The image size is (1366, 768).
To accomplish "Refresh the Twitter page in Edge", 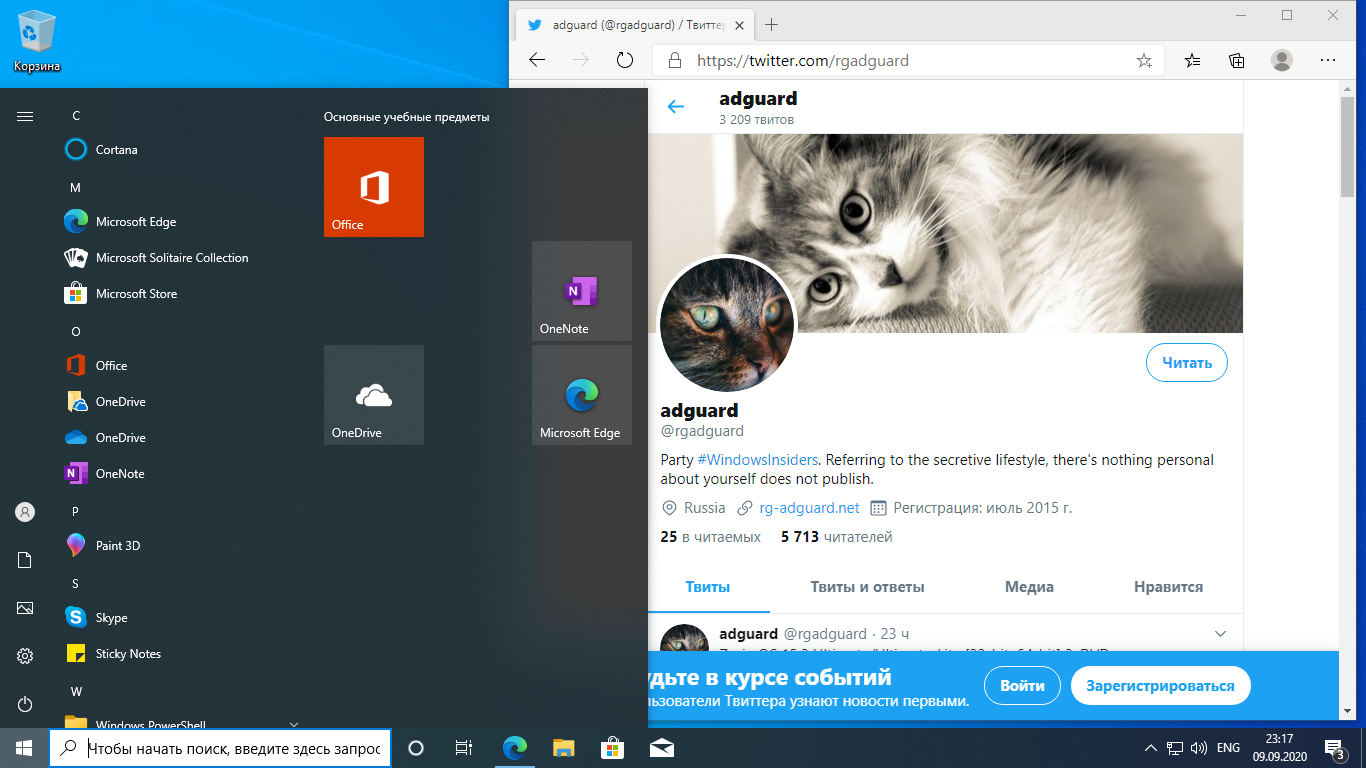I will click(625, 60).
